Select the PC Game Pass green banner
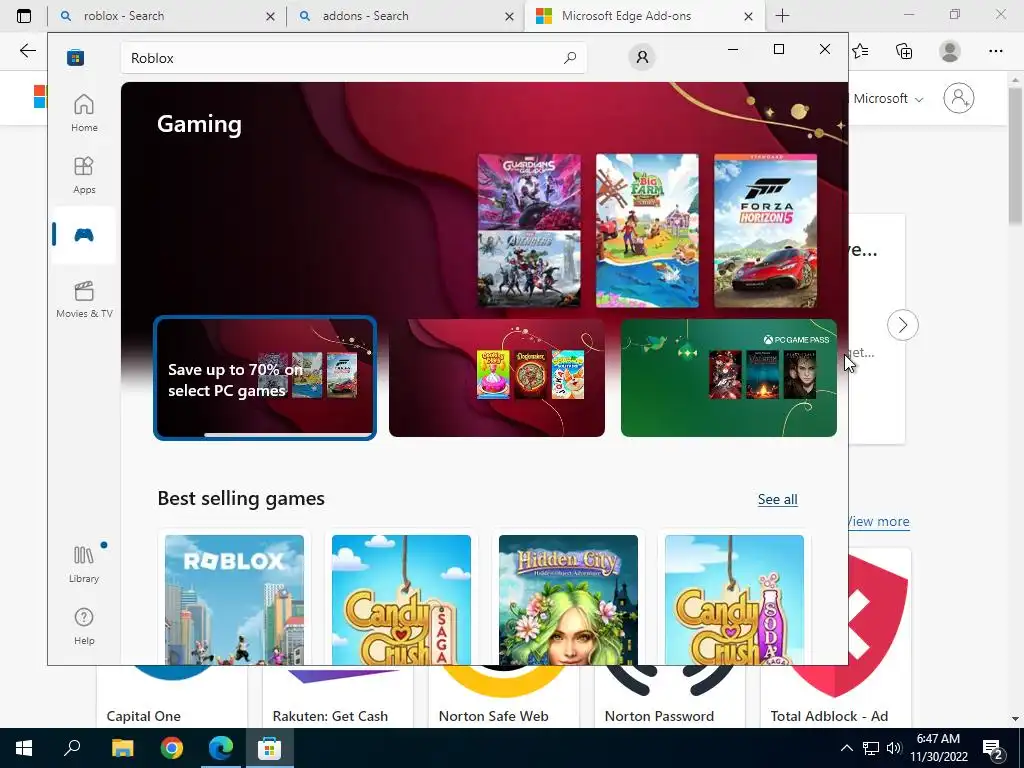The height and width of the screenshot is (768, 1024). [729, 378]
